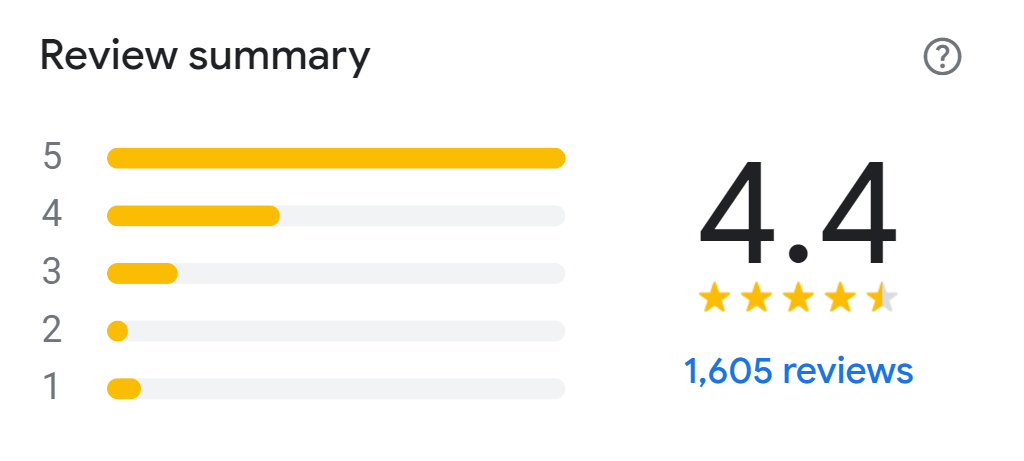Click the number 3 rating label
The width and height of the screenshot is (1024, 461).
click(x=53, y=272)
